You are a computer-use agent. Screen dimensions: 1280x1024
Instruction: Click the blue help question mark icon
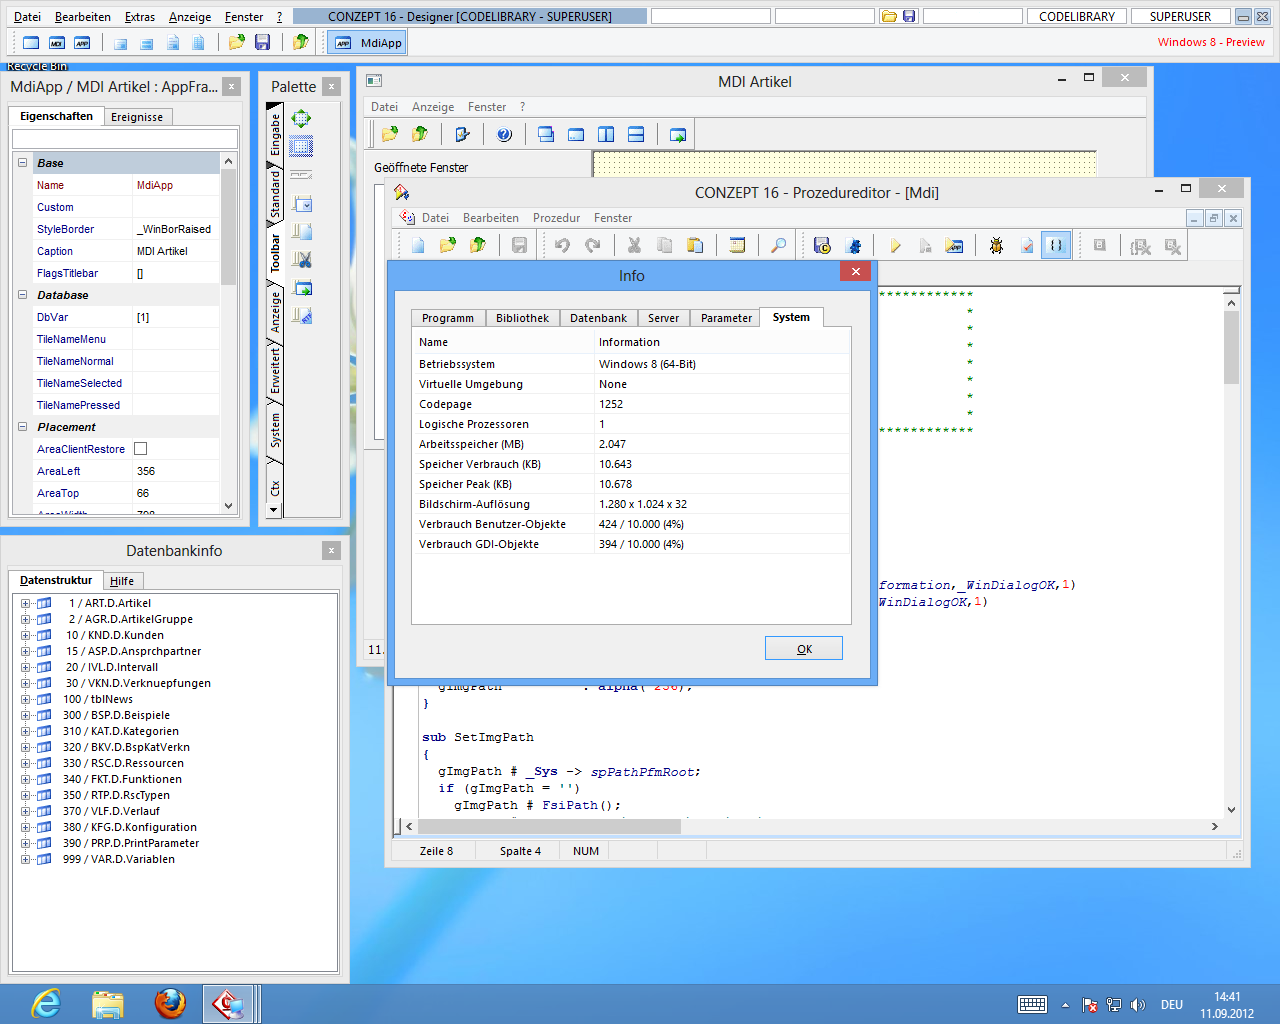tap(504, 134)
